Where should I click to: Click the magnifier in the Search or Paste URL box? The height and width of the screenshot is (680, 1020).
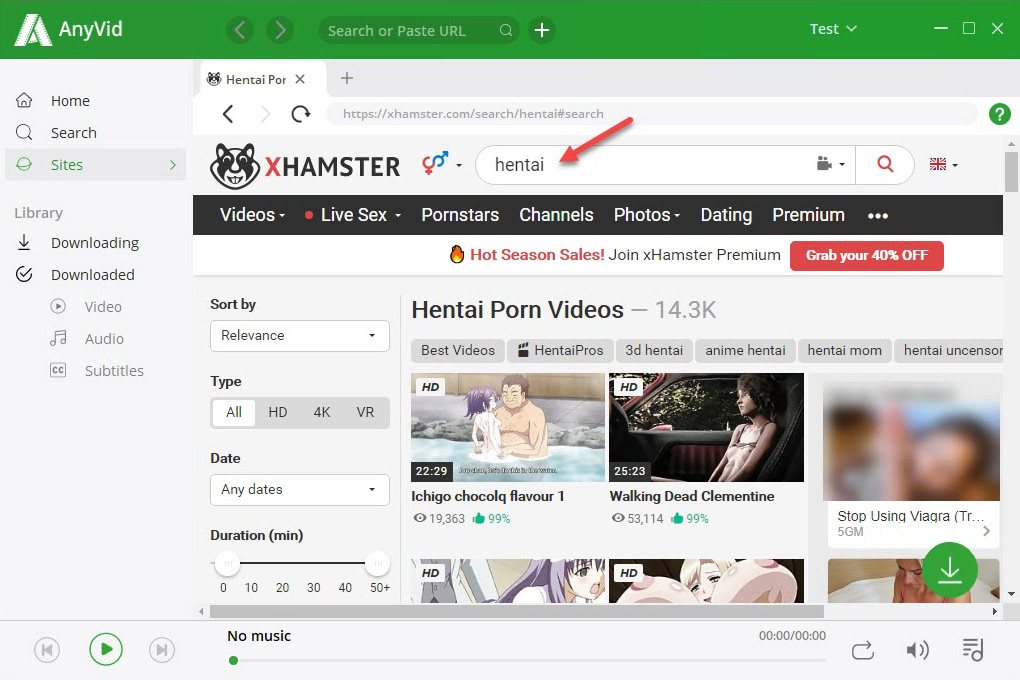tap(505, 31)
